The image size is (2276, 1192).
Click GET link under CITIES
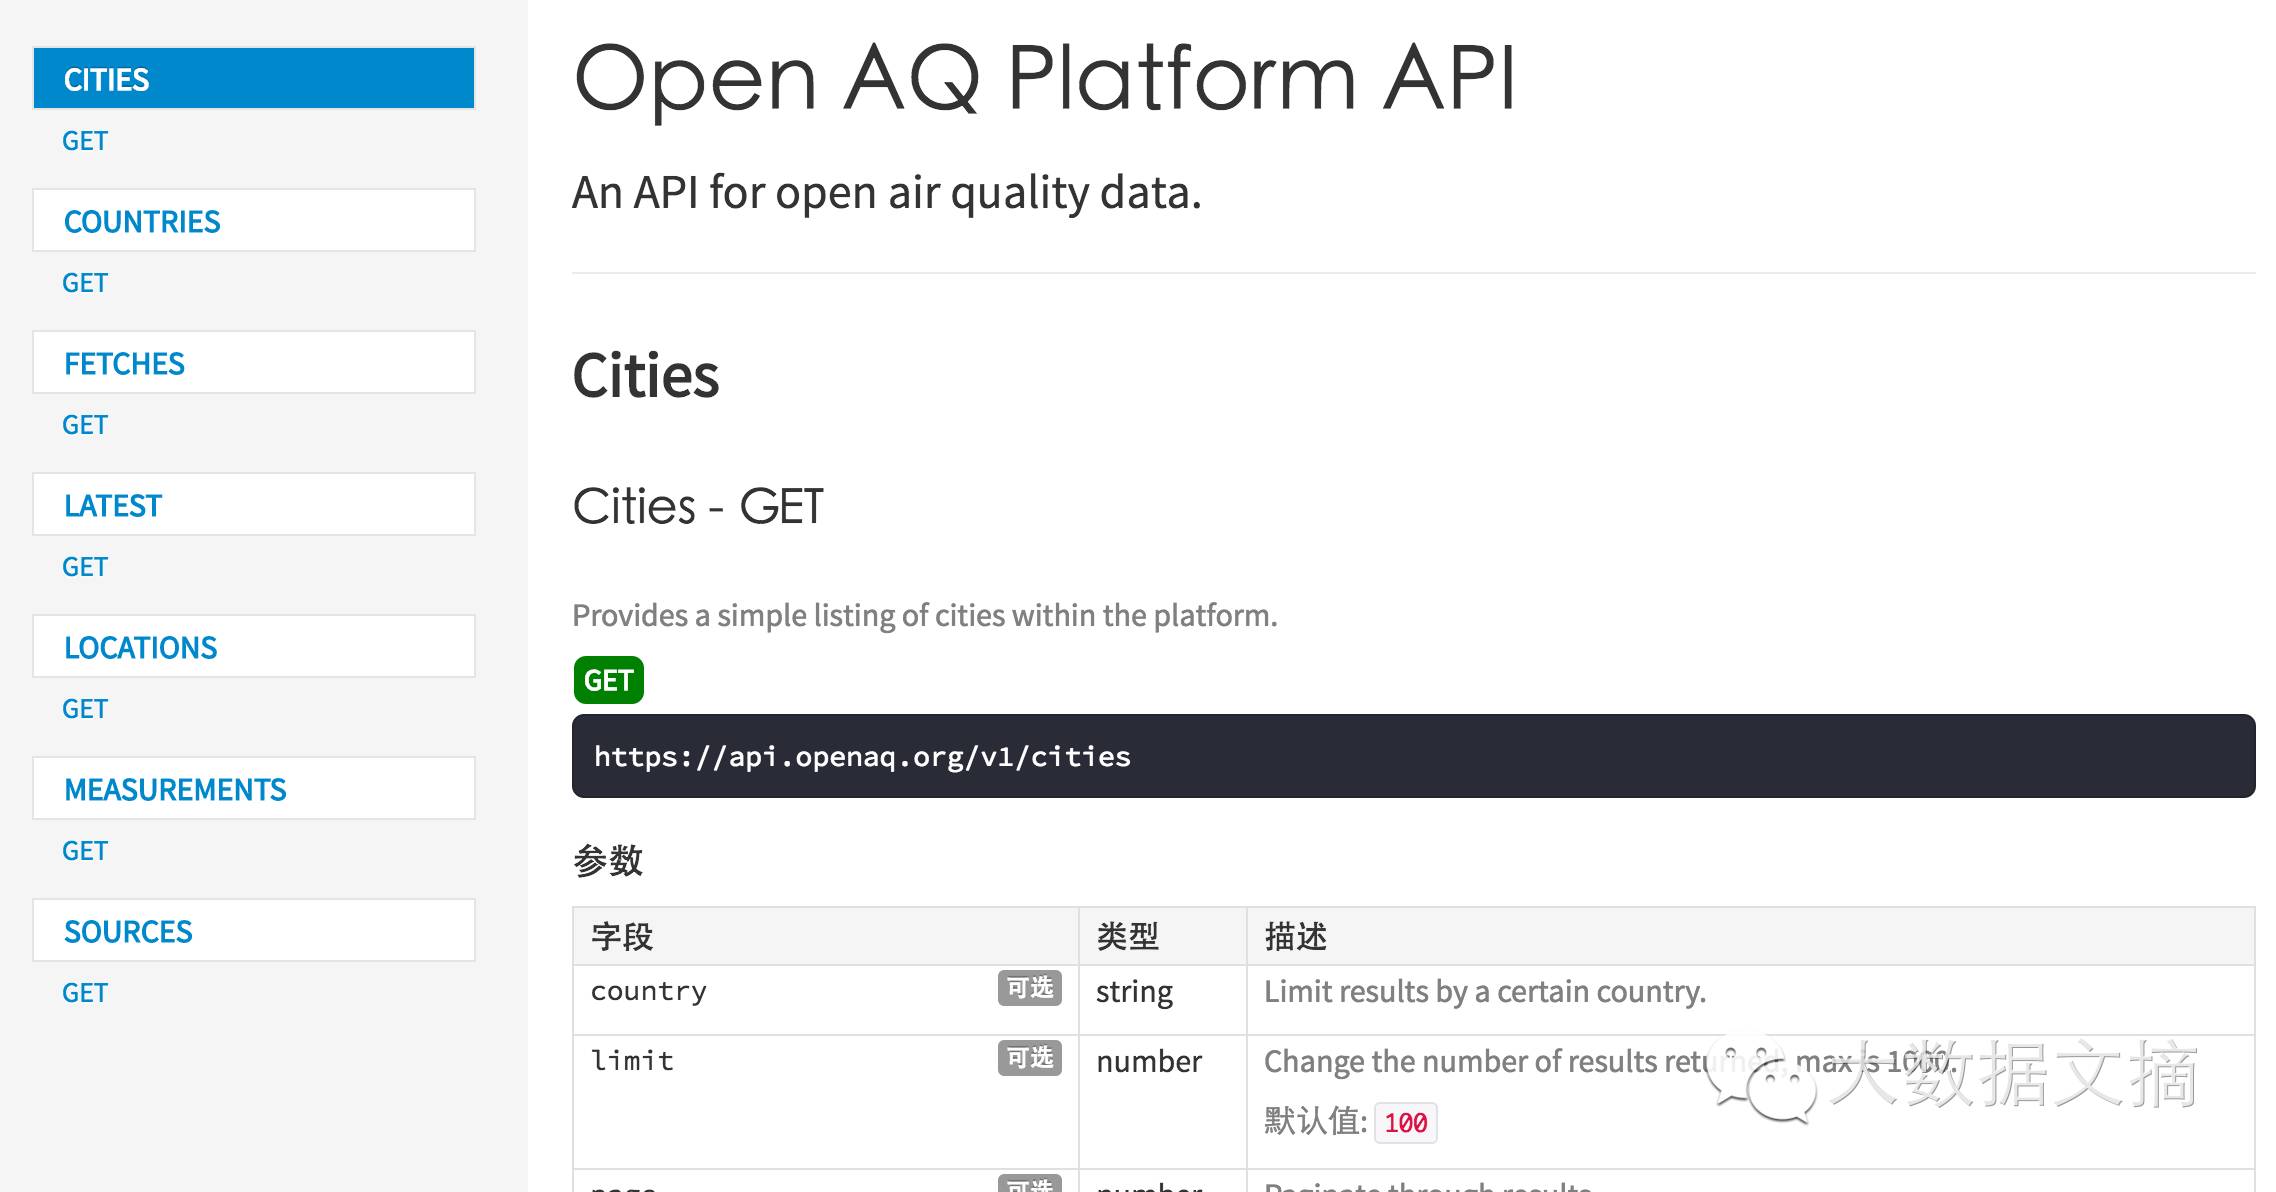click(85, 141)
